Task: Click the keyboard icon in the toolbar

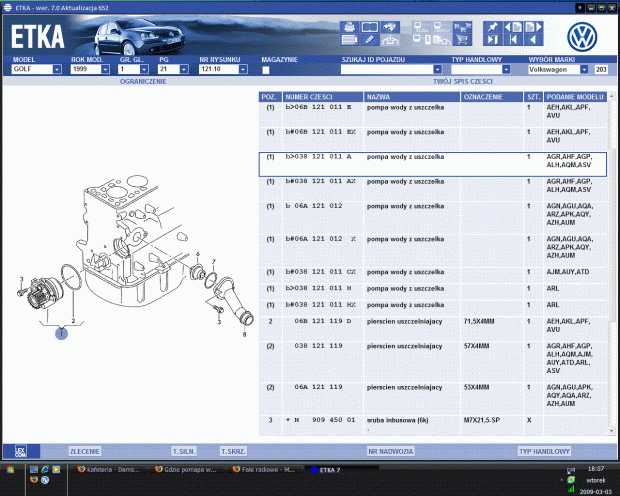Action: pyautogui.click(x=349, y=40)
